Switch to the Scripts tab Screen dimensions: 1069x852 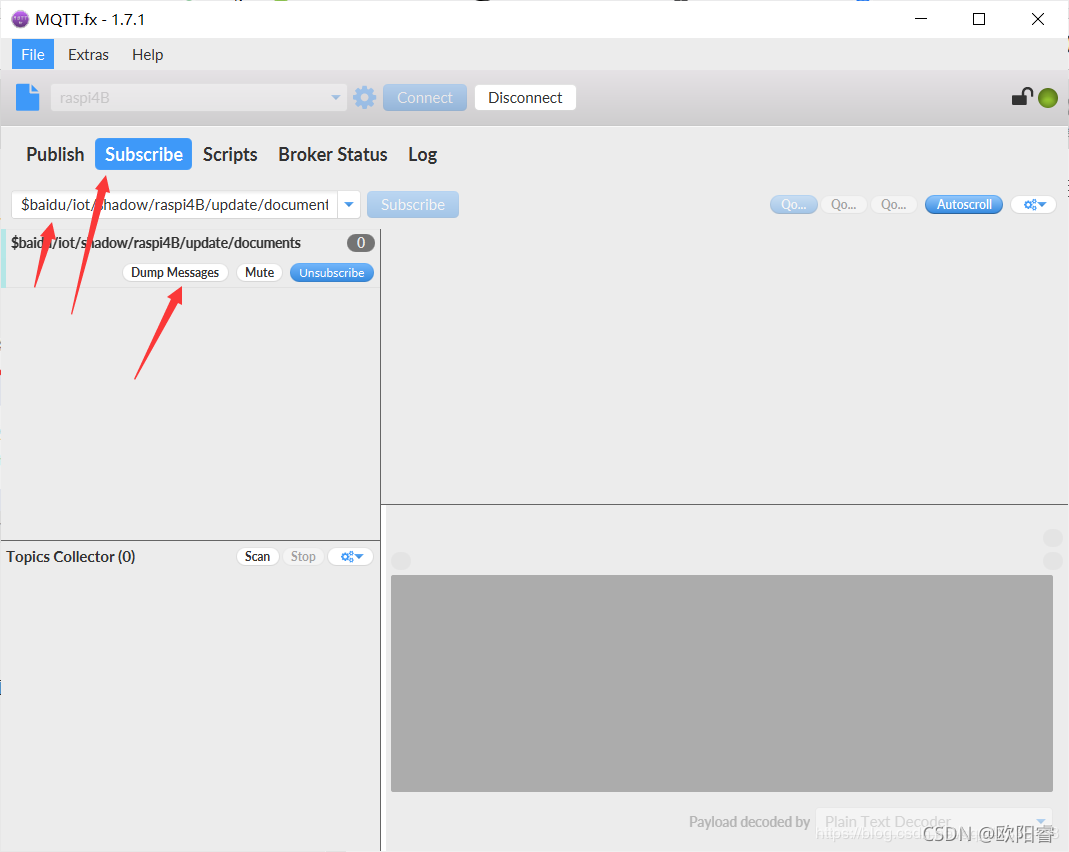[230, 155]
